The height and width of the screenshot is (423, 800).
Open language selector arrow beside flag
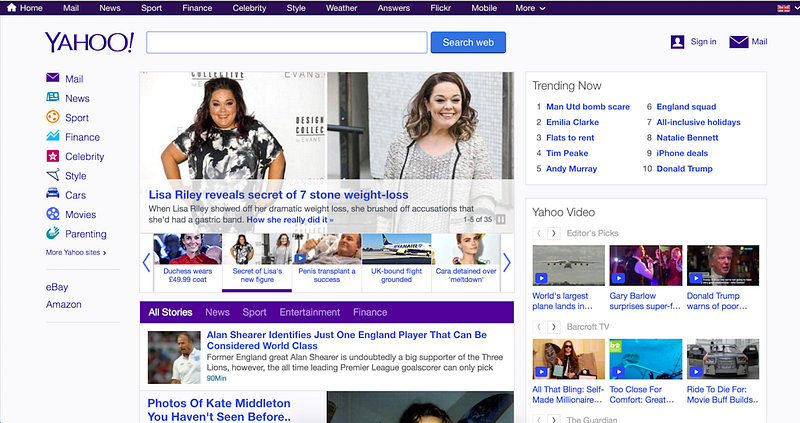[796, 9]
